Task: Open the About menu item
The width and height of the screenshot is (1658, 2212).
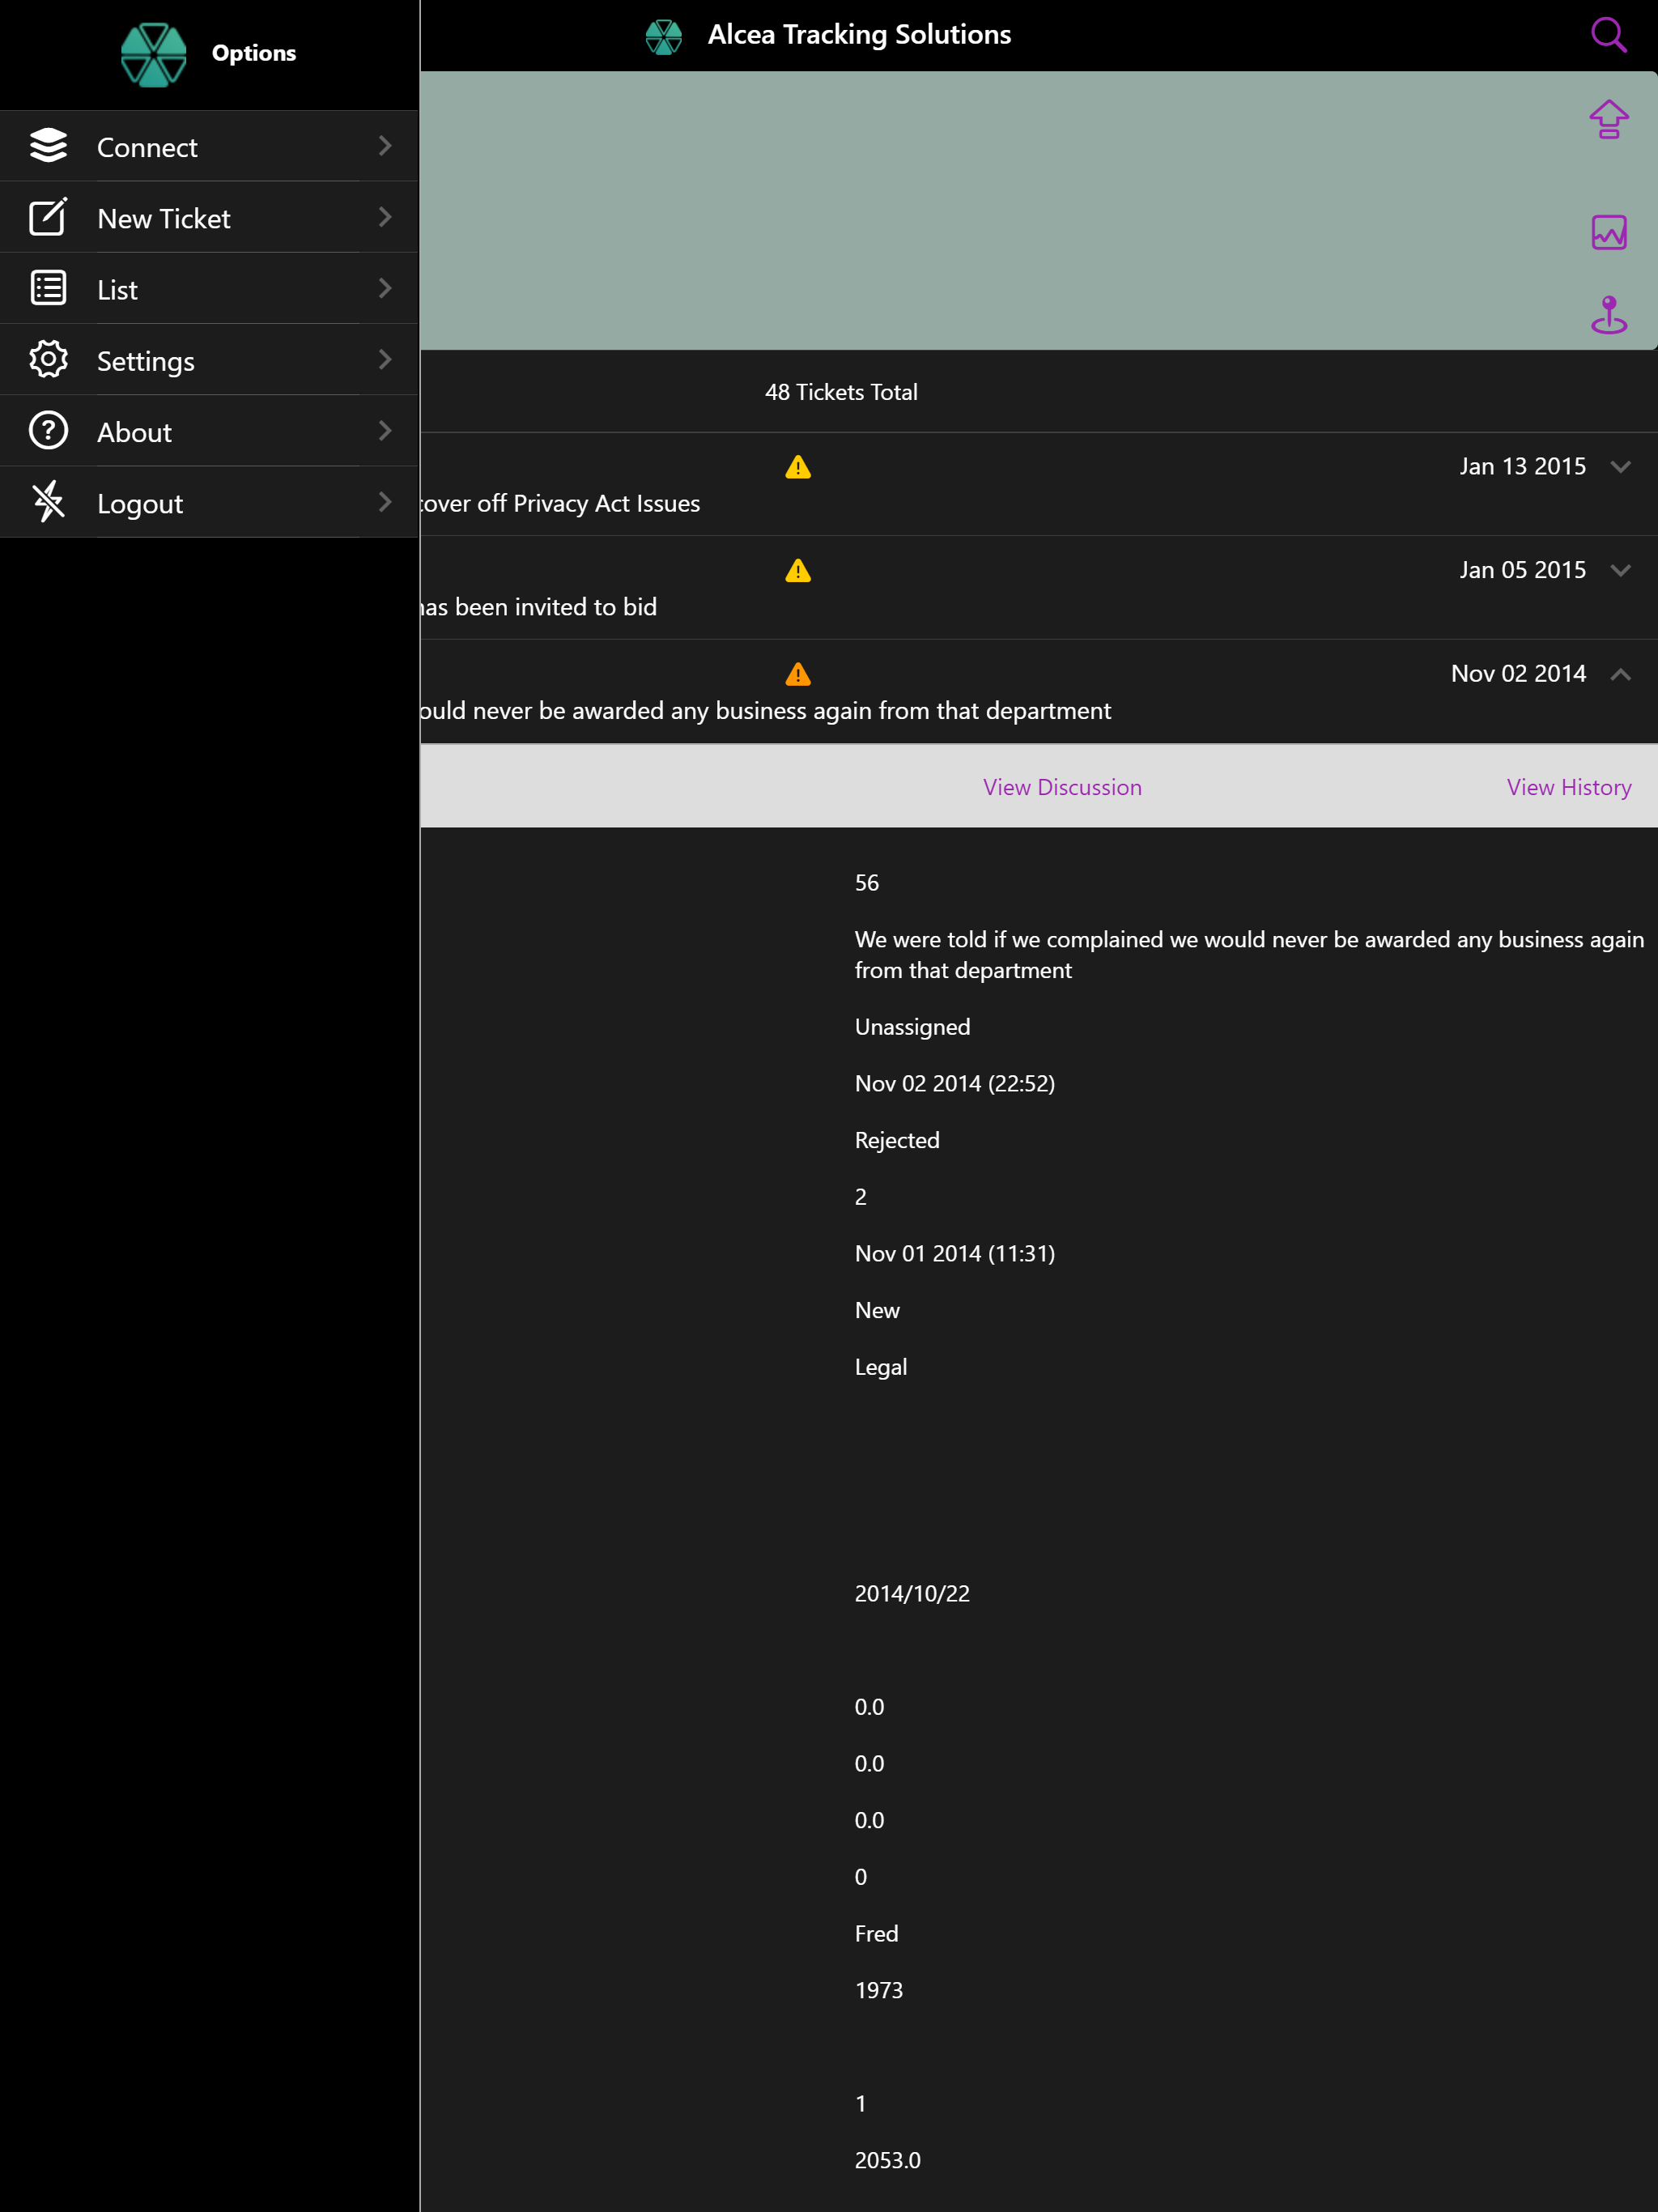Action: coord(209,430)
